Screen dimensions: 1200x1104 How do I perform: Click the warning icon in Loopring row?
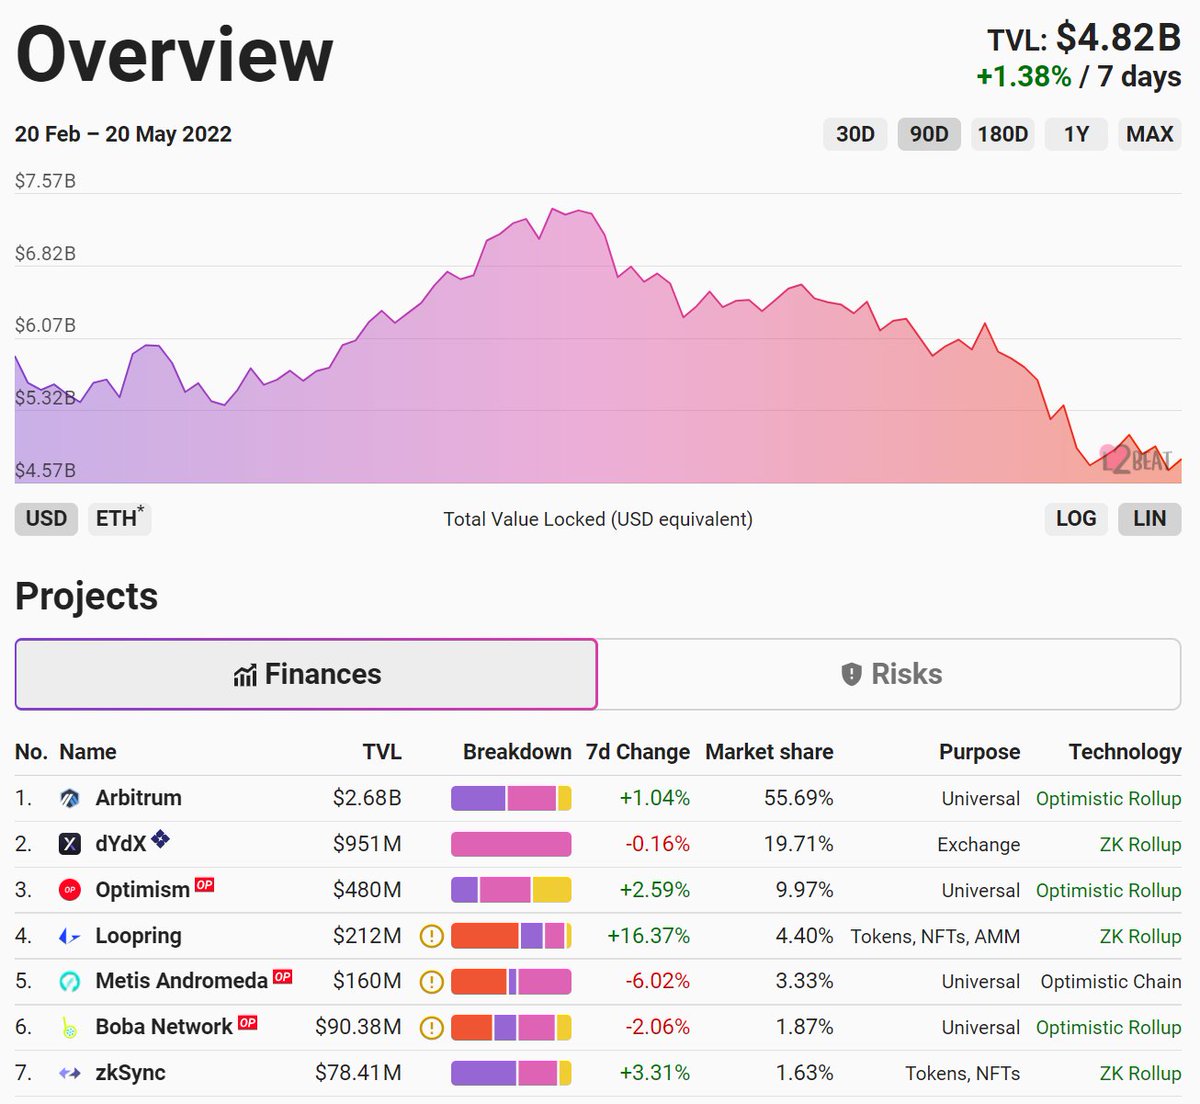click(431, 936)
